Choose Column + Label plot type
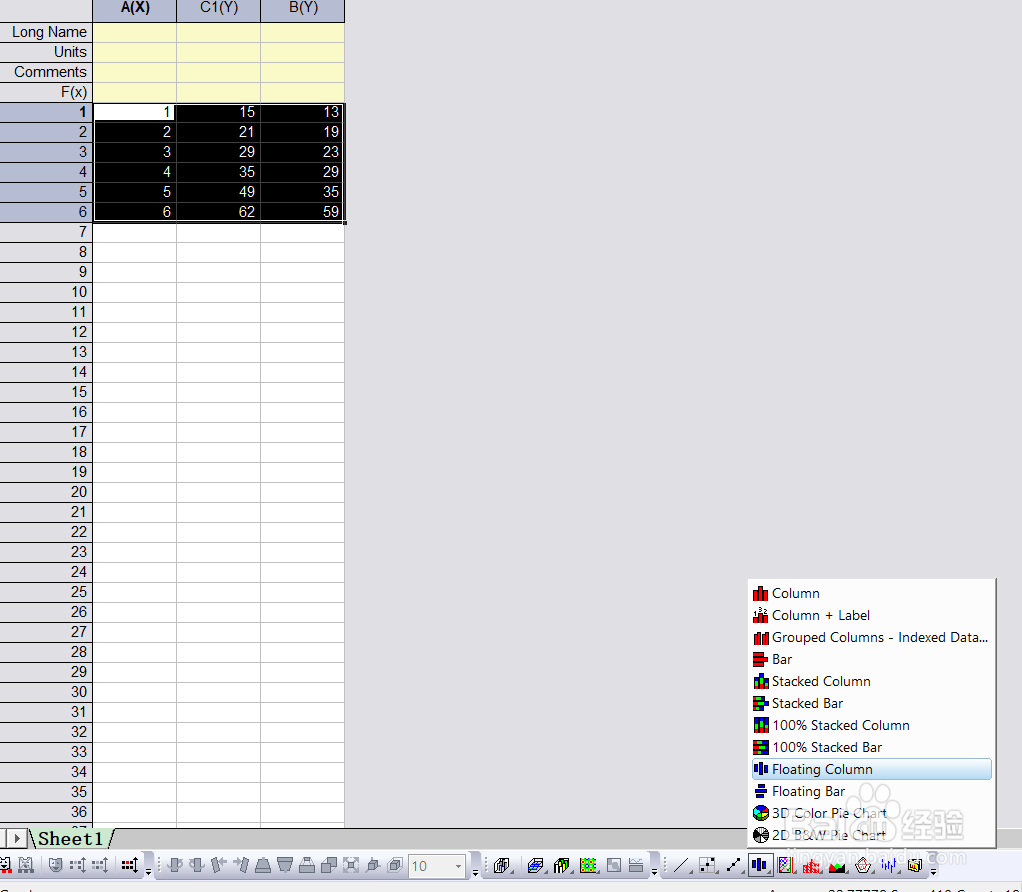The image size is (1022, 892). click(871, 615)
